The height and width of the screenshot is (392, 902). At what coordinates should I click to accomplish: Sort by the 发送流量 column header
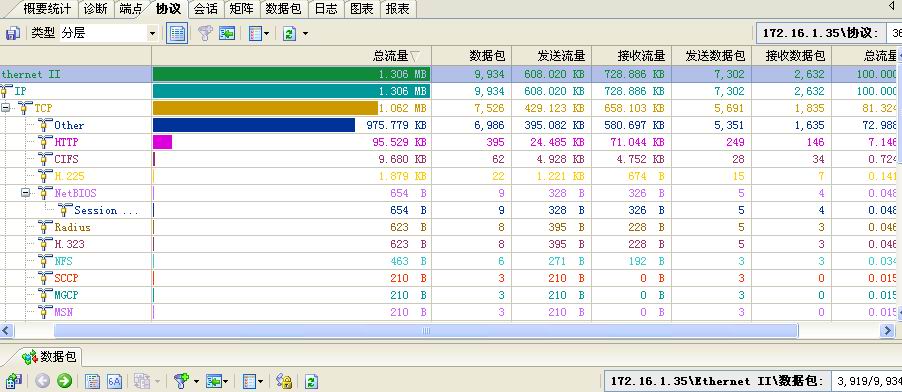[551, 56]
